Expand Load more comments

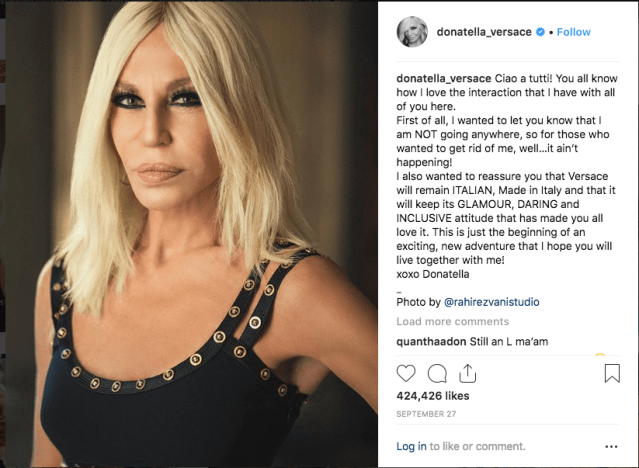pos(452,322)
